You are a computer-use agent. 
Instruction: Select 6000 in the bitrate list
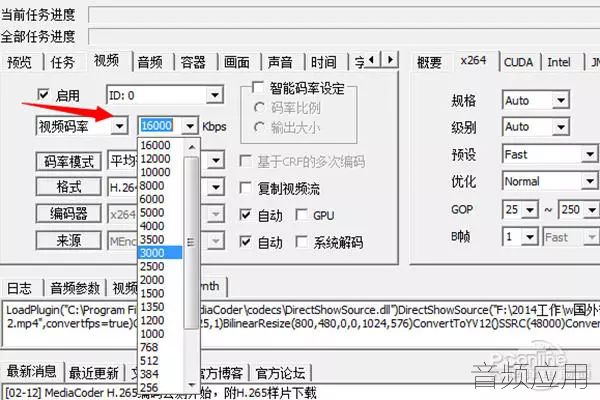[x=160, y=199]
